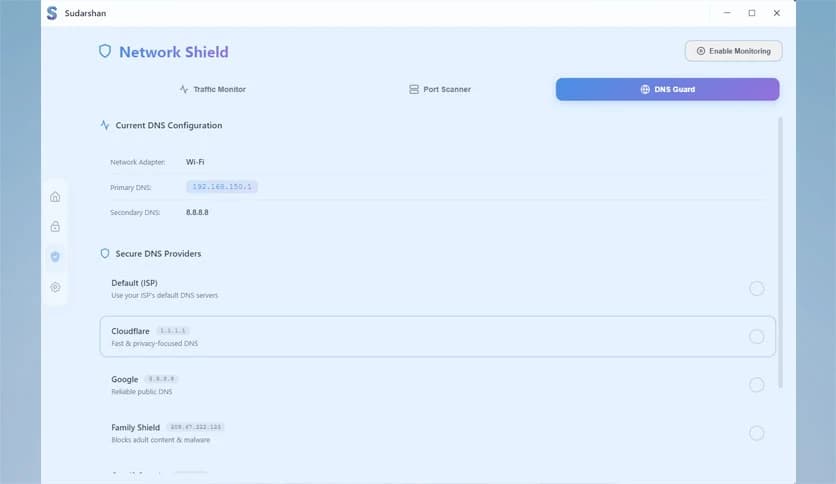Click the Enable Monitoring button

click(x=734, y=51)
